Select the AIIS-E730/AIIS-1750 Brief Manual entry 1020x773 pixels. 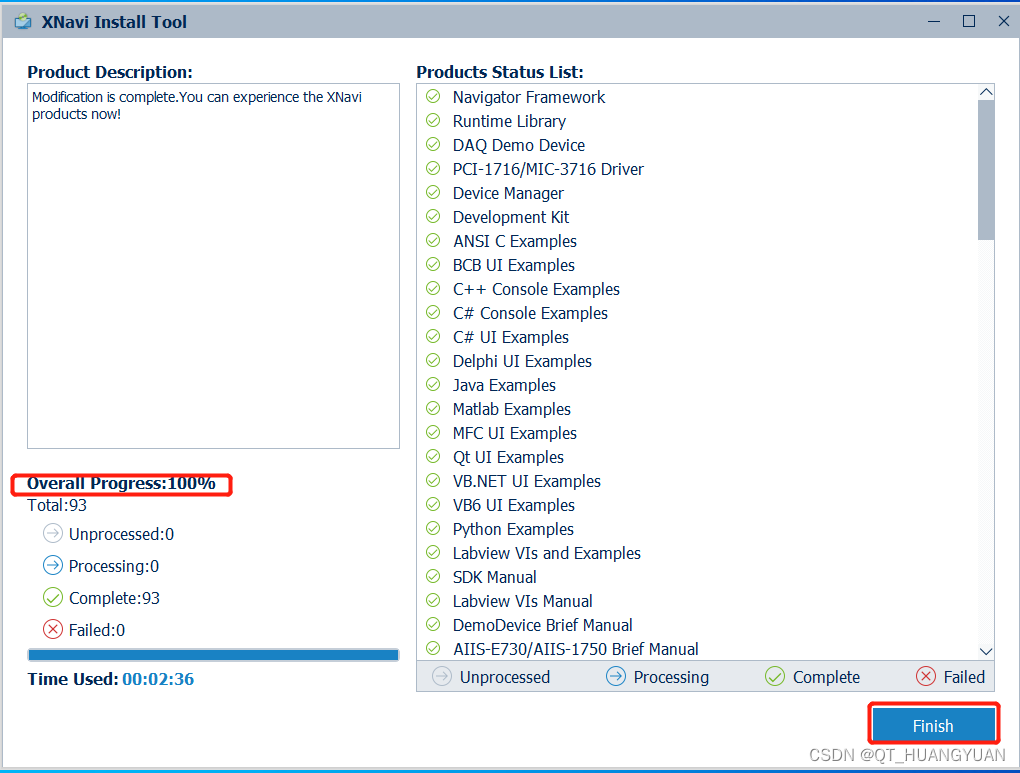pos(576,649)
